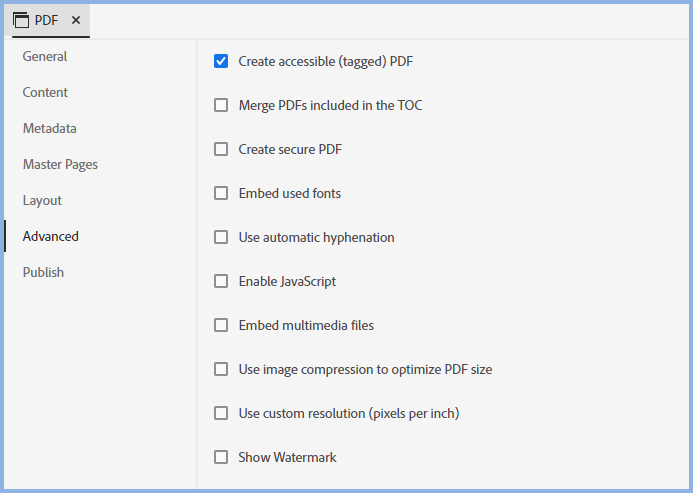Enable Use custom resolution checkbox

(x=221, y=414)
